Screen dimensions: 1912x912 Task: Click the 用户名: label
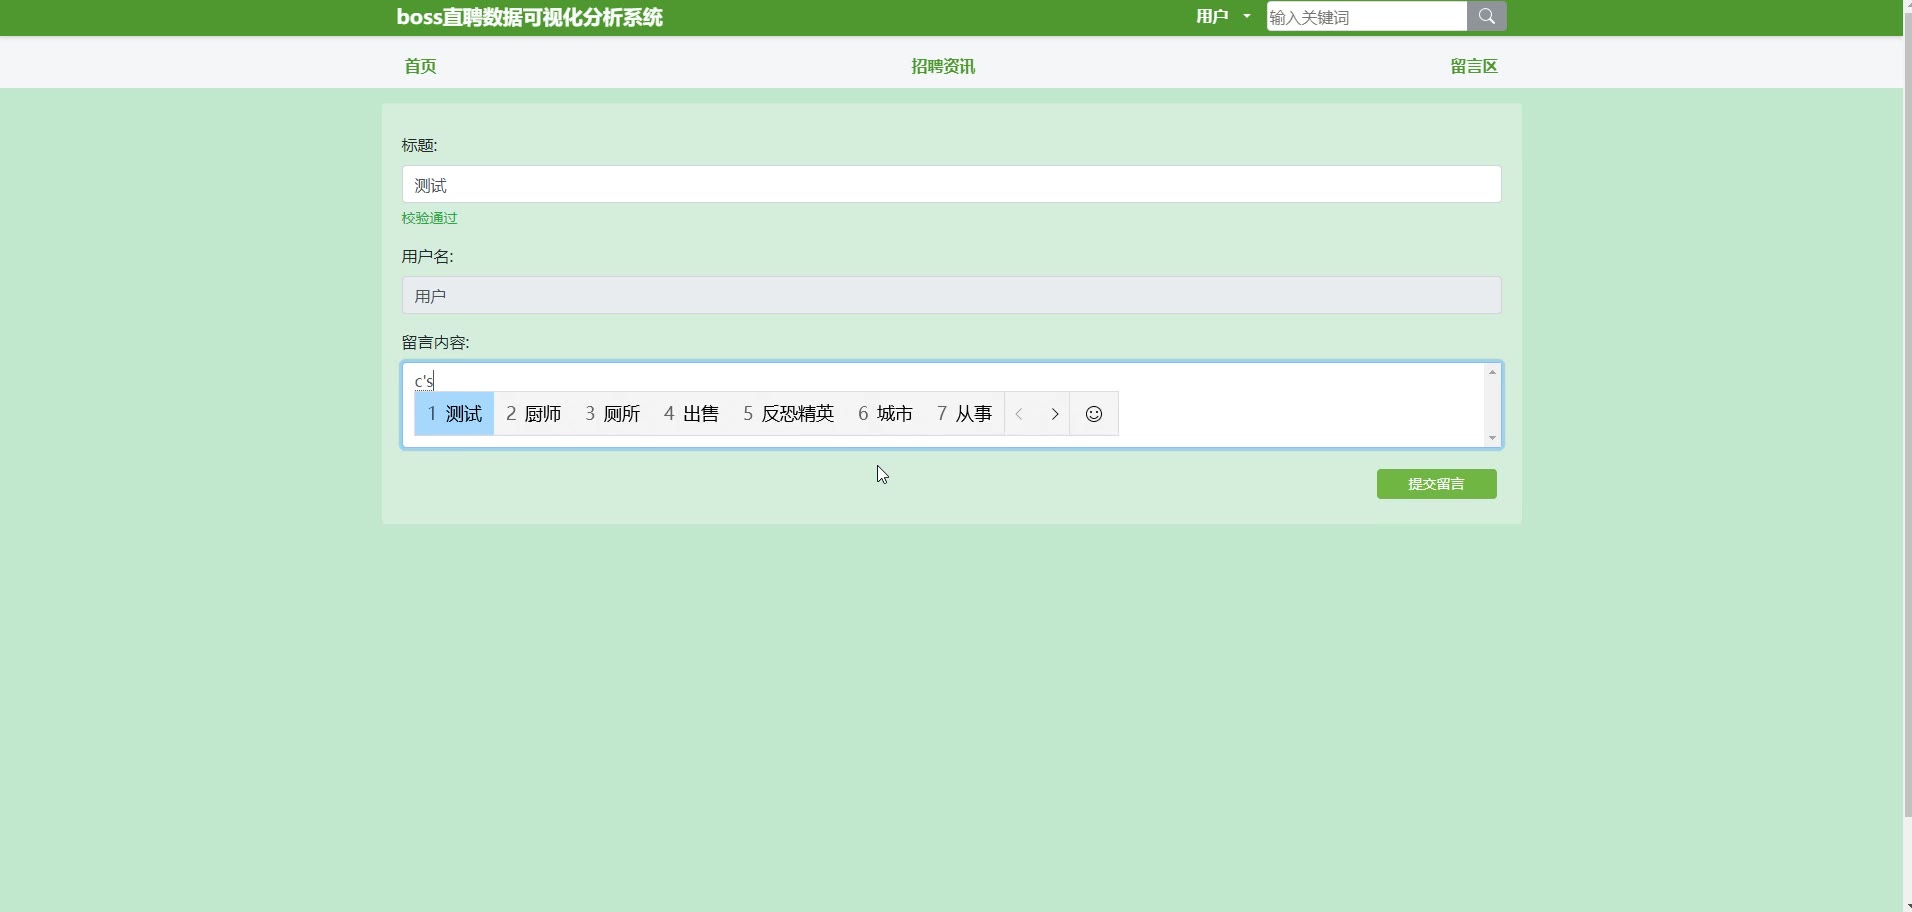[427, 256]
